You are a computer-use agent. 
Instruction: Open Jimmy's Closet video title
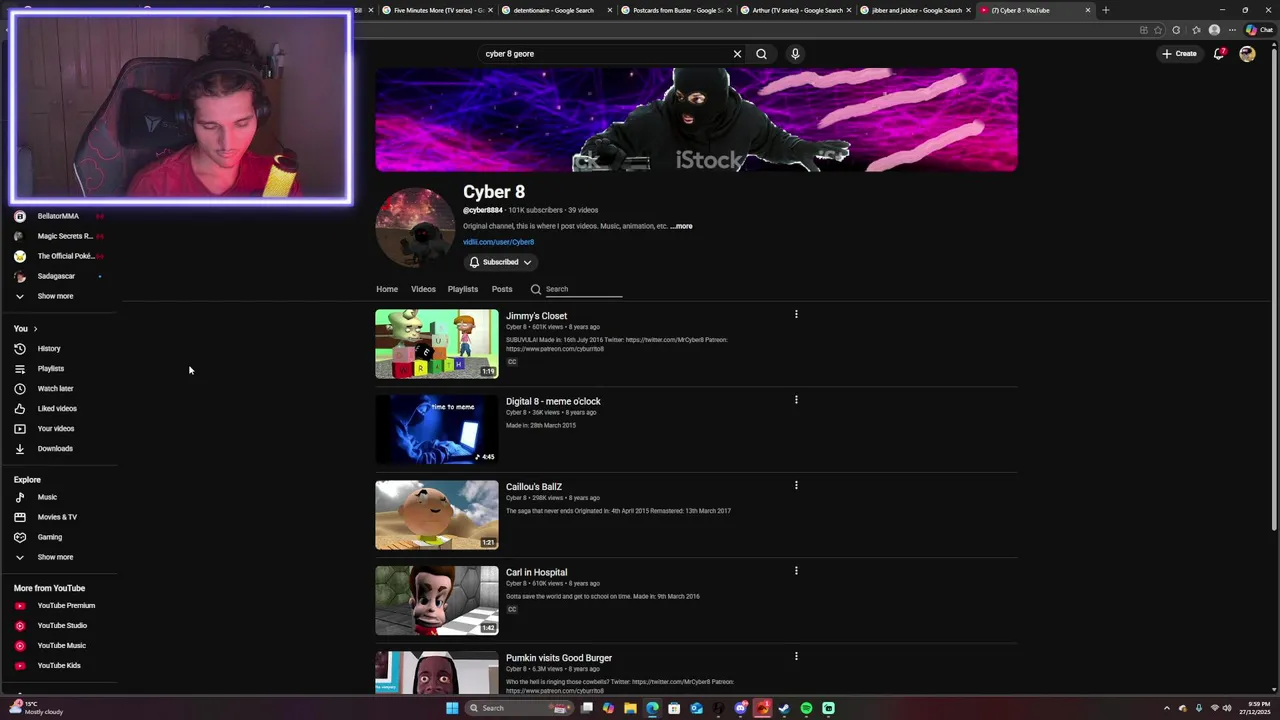[536, 316]
